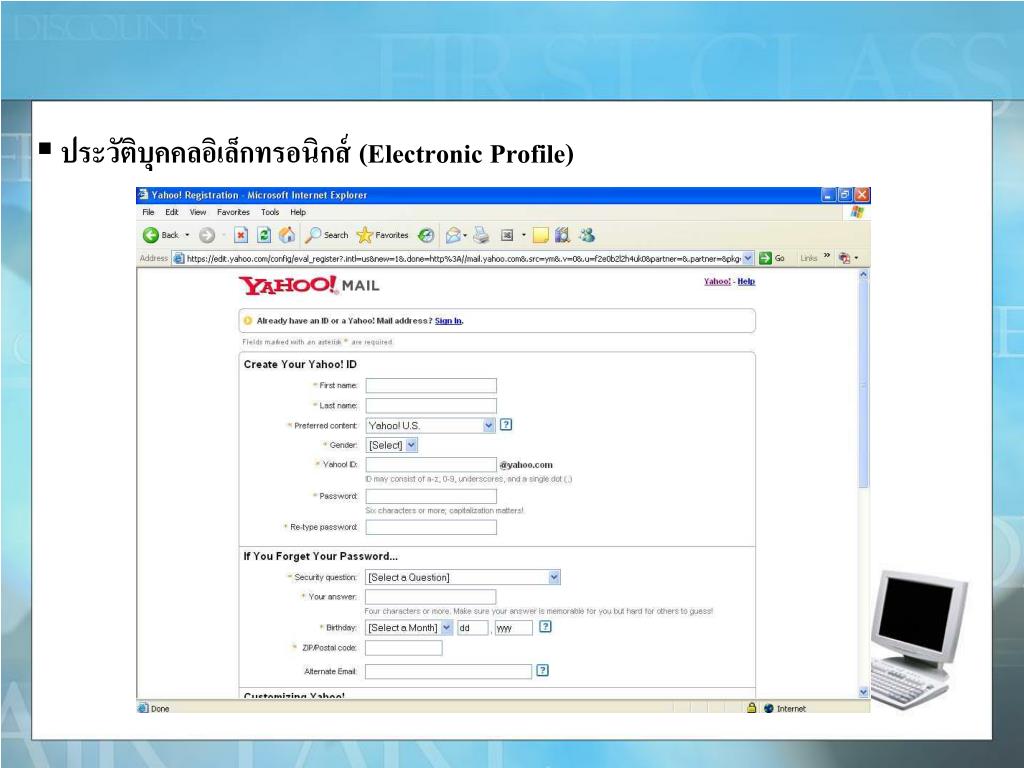Open the Help menu
Image resolution: width=1024 pixels, height=768 pixels.
pyautogui.click(x=298, y=212)
